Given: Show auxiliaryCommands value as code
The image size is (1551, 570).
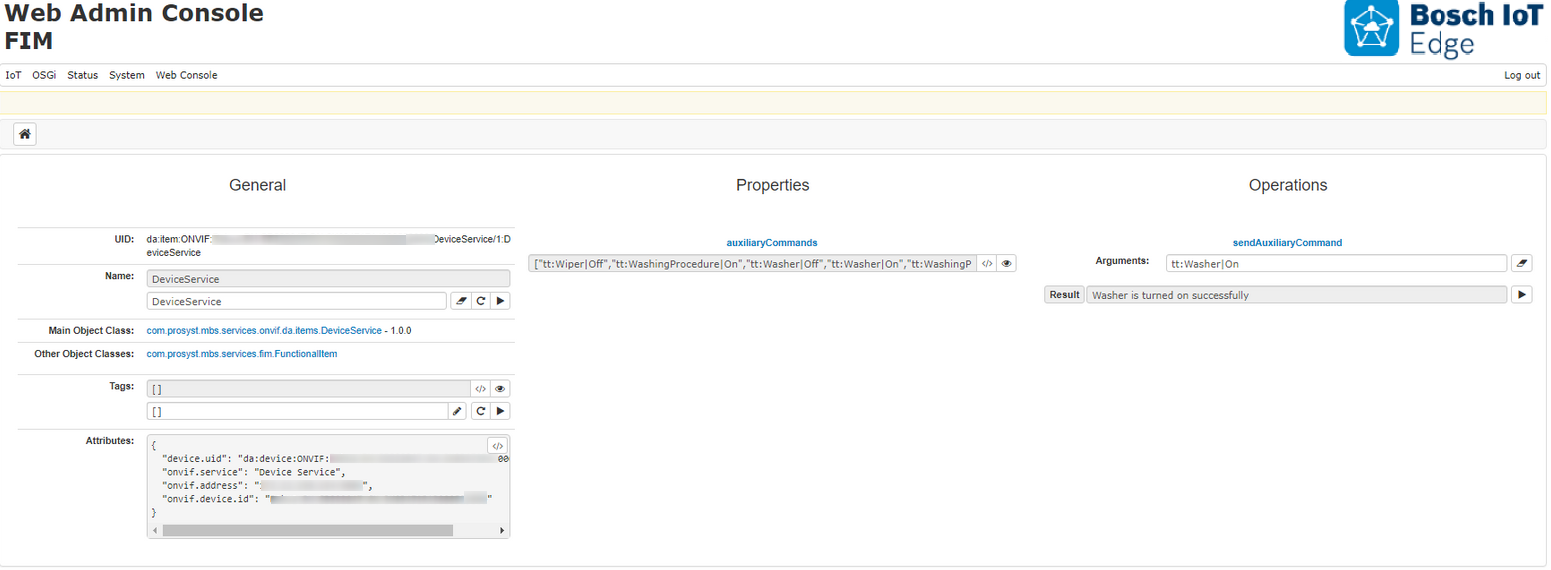Looking at the screenshot, I should tap(987, 264).
